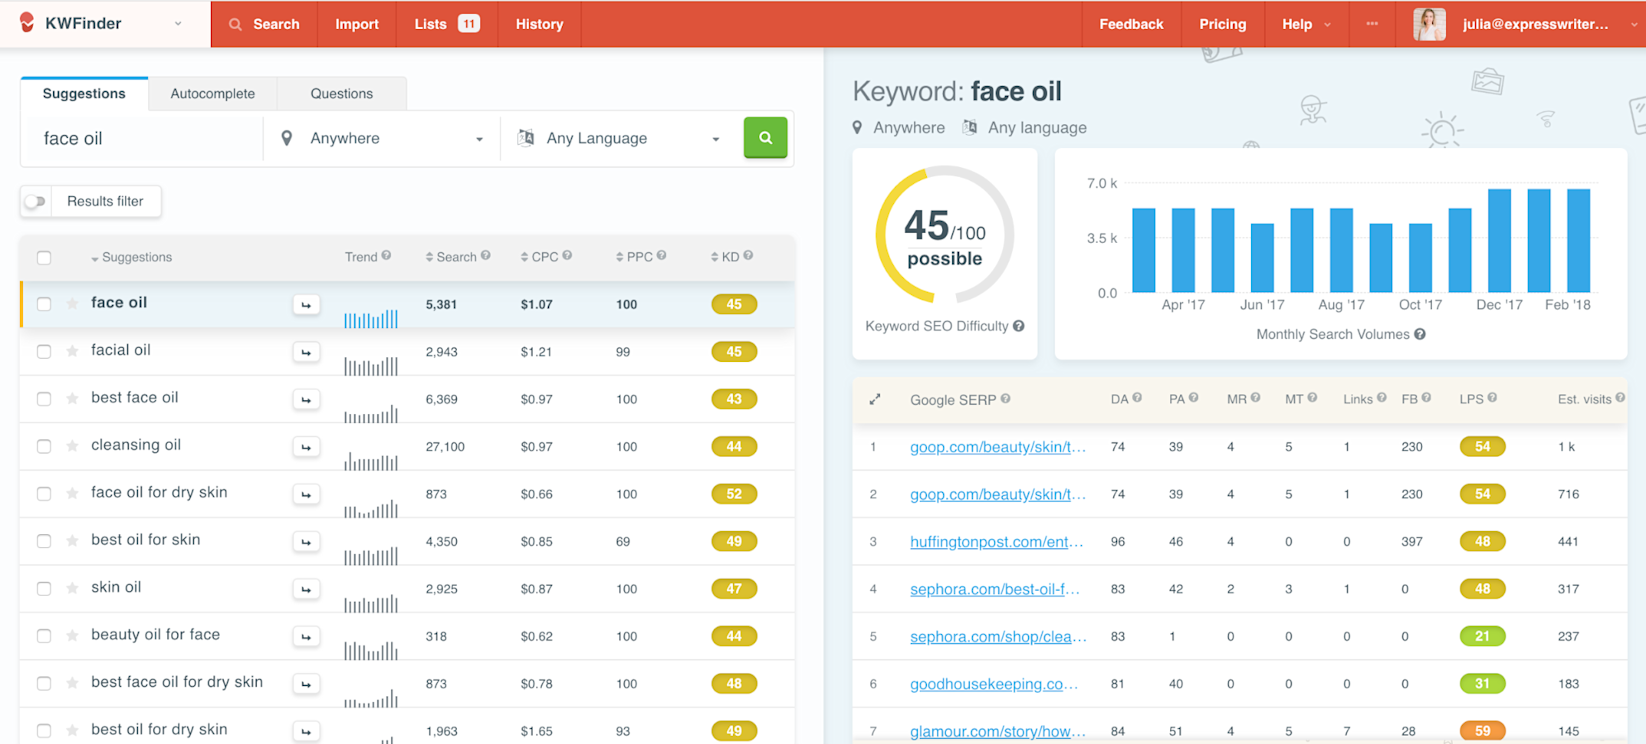Open the Anywhere location dropdown

pyautogui.click(x=382, y=138)
